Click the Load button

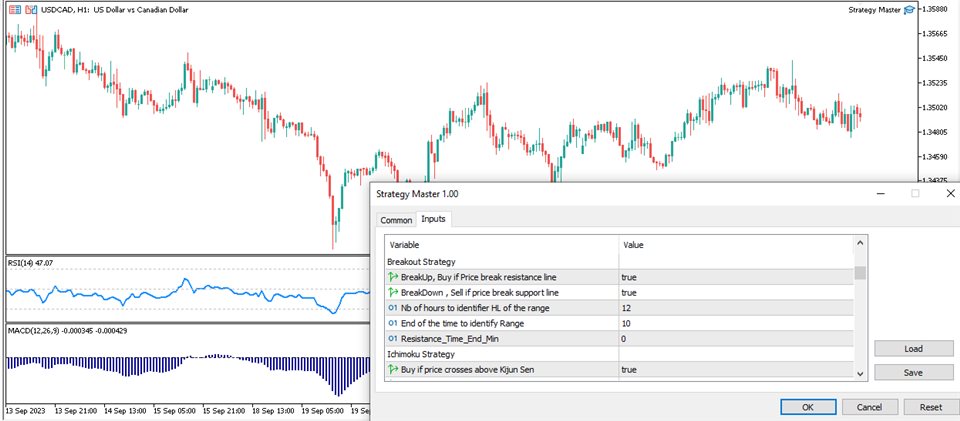pos(913,349)
